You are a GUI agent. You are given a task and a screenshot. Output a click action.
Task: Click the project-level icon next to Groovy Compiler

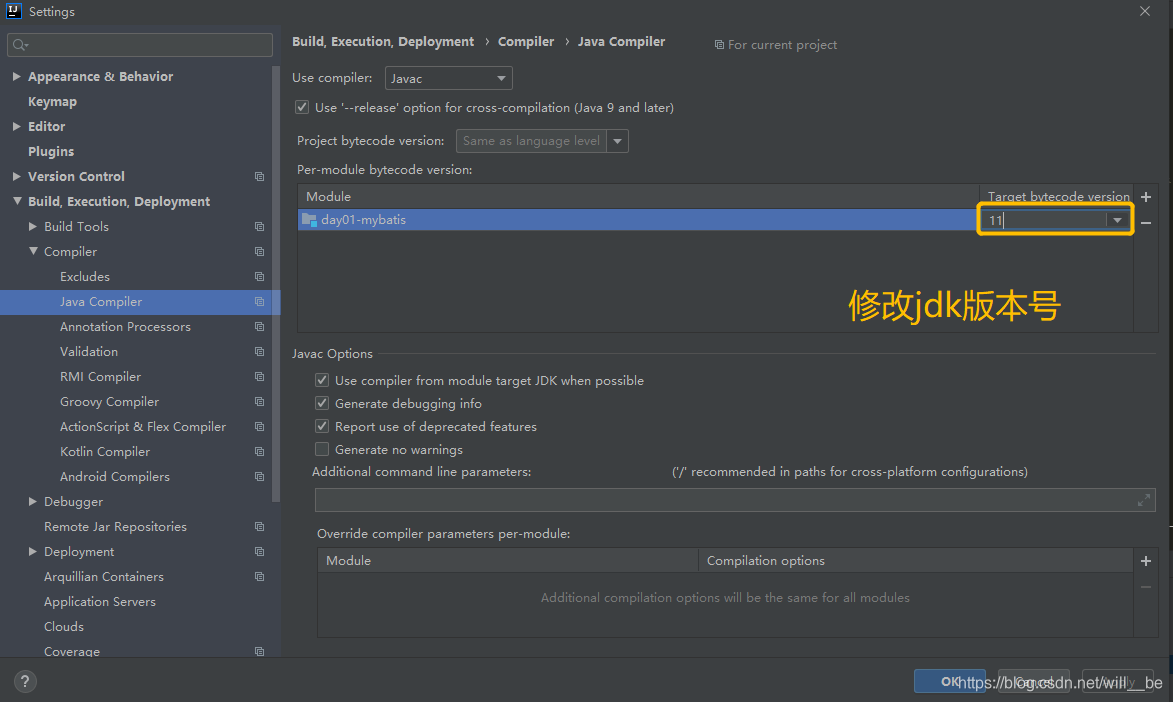pos(260,402)
